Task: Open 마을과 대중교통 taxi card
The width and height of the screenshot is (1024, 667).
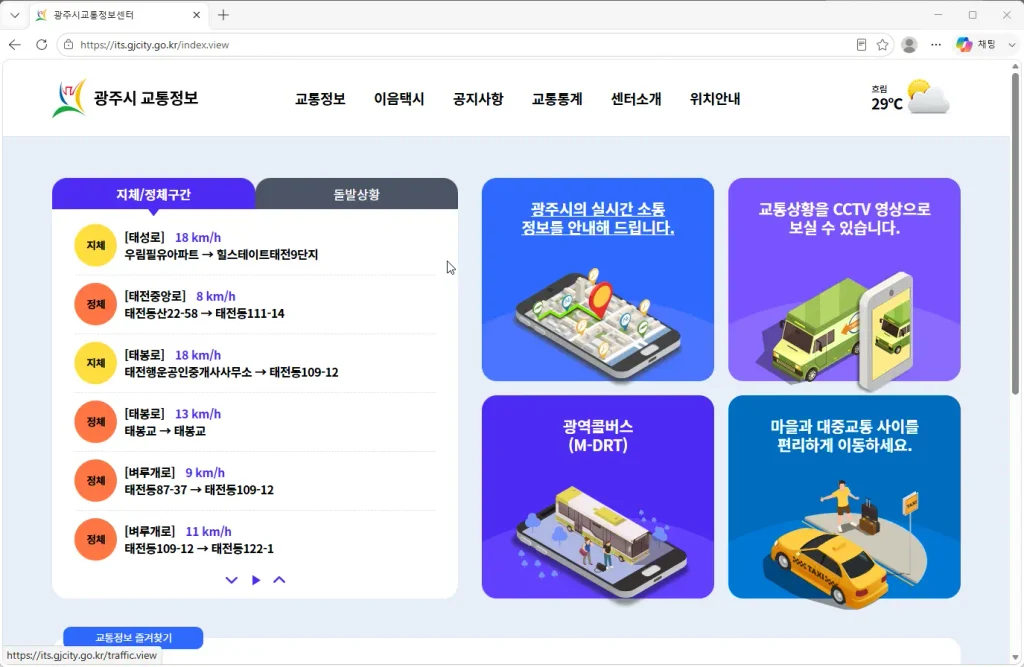Action: click(x=844, y=496)
